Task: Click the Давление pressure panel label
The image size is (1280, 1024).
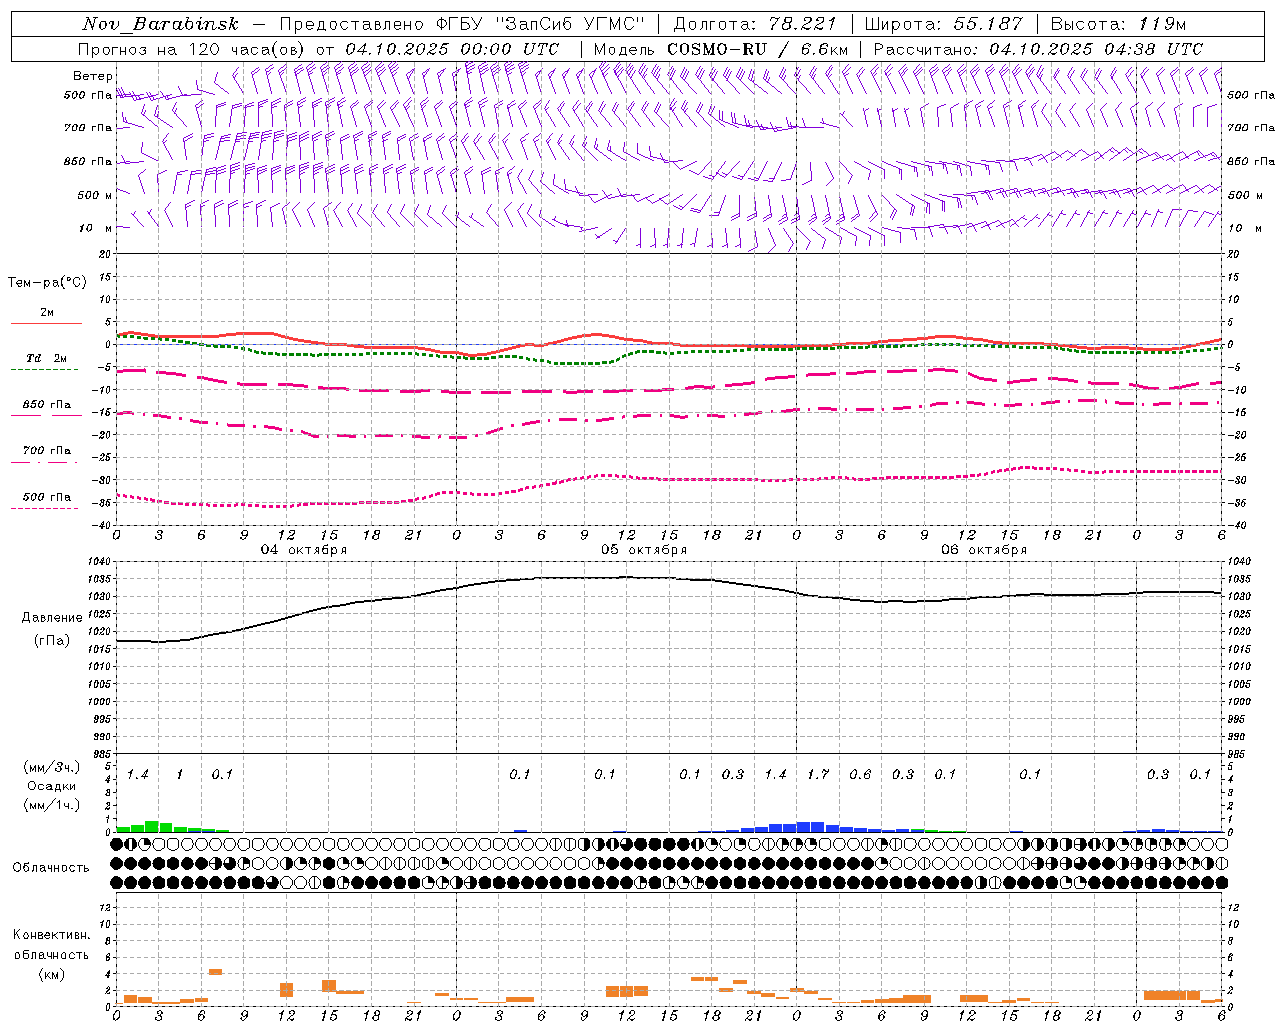Action: click(x=52, y=618)
